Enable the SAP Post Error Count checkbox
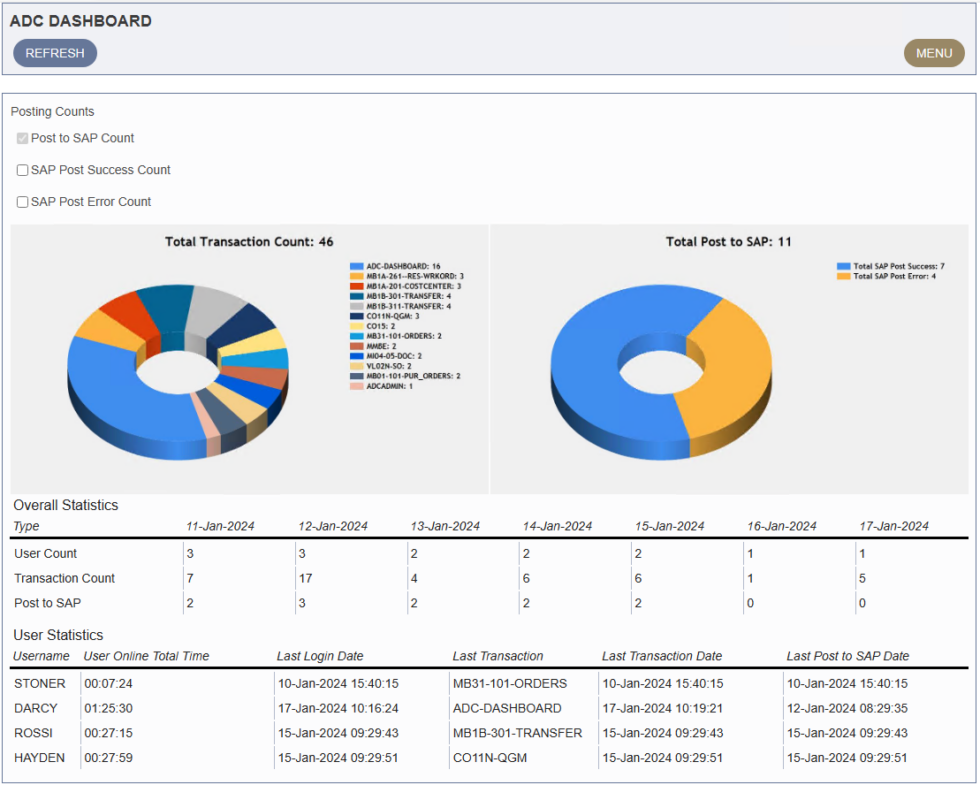The width and height of the screenshot is (980, 785). (x=21, y=201)
